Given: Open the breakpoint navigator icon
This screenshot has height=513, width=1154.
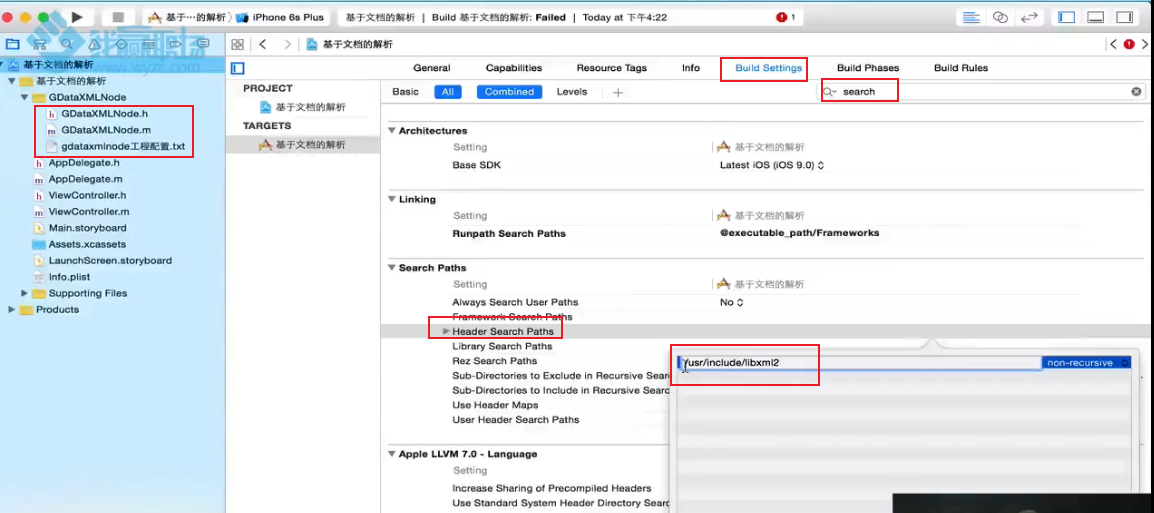Looking at the screenshot, I should pyautogui.click(x=176, y=44).
